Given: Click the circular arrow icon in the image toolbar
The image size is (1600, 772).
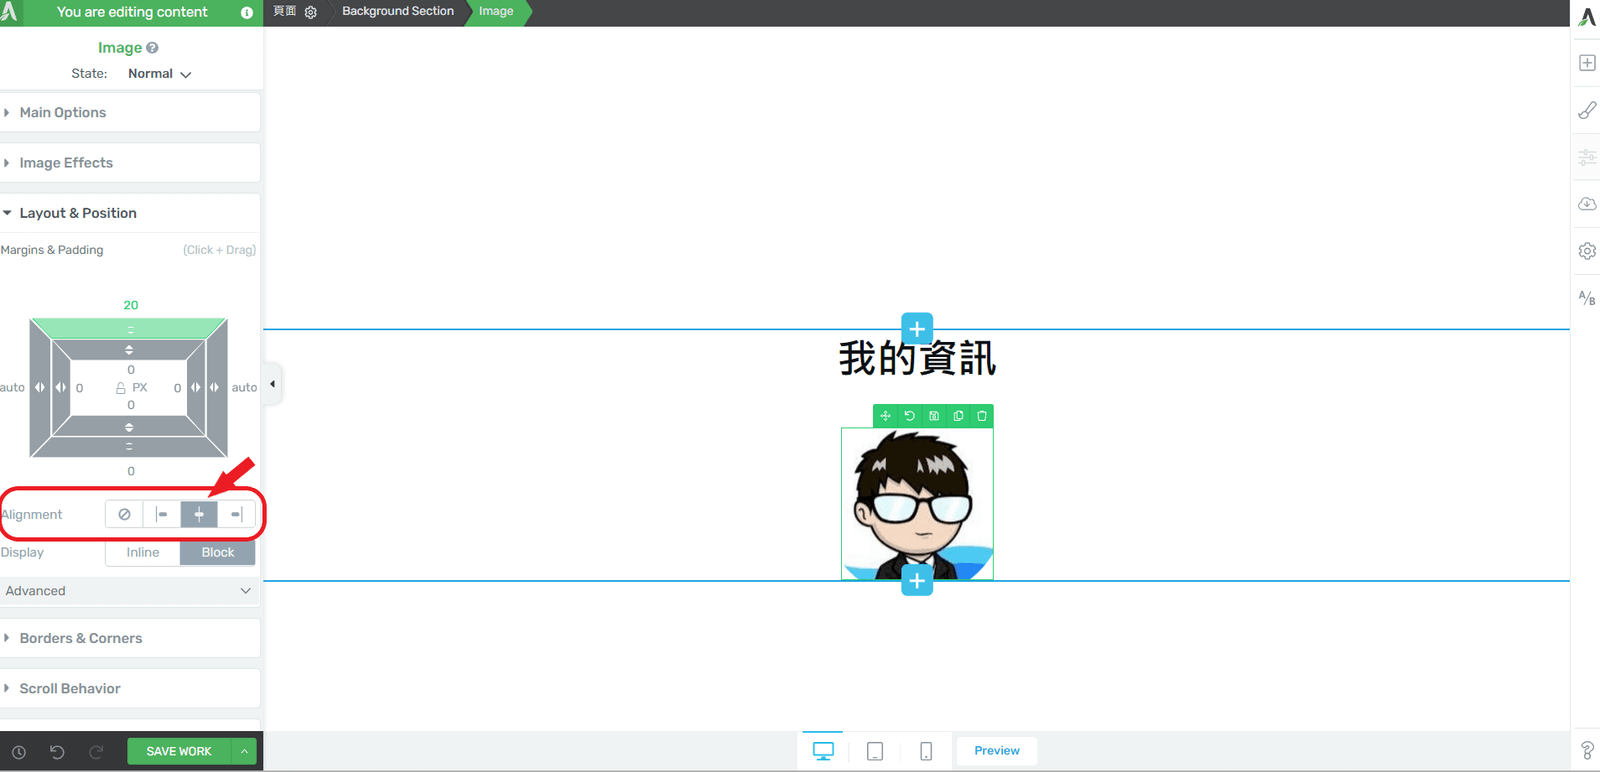Looking at the screenshot, I should click(x=910, y=416).
